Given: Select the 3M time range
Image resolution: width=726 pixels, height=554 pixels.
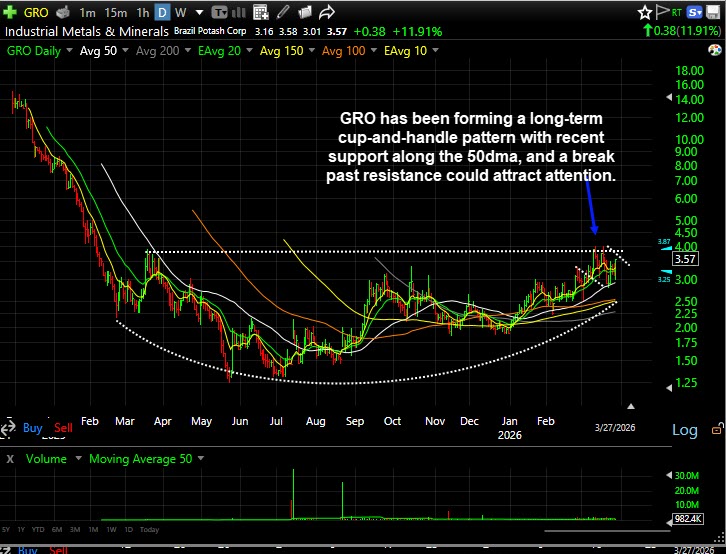Looking at the screenshot, I should coord(75,529).
